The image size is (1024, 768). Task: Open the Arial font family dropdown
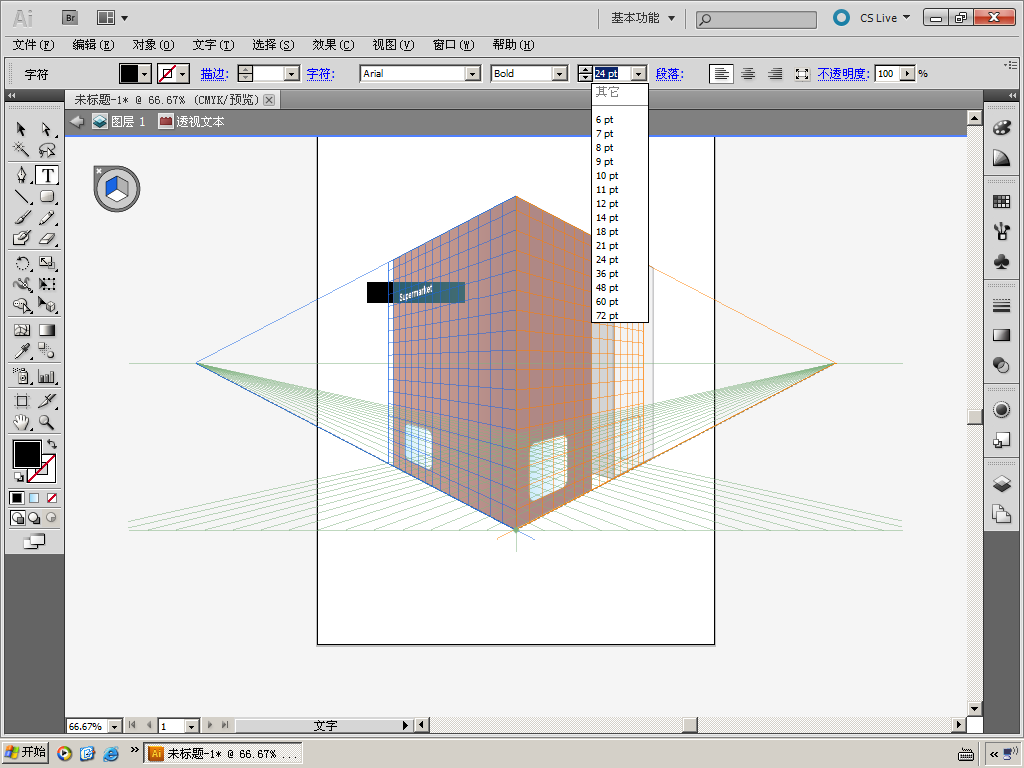click(x=472, y=74)
